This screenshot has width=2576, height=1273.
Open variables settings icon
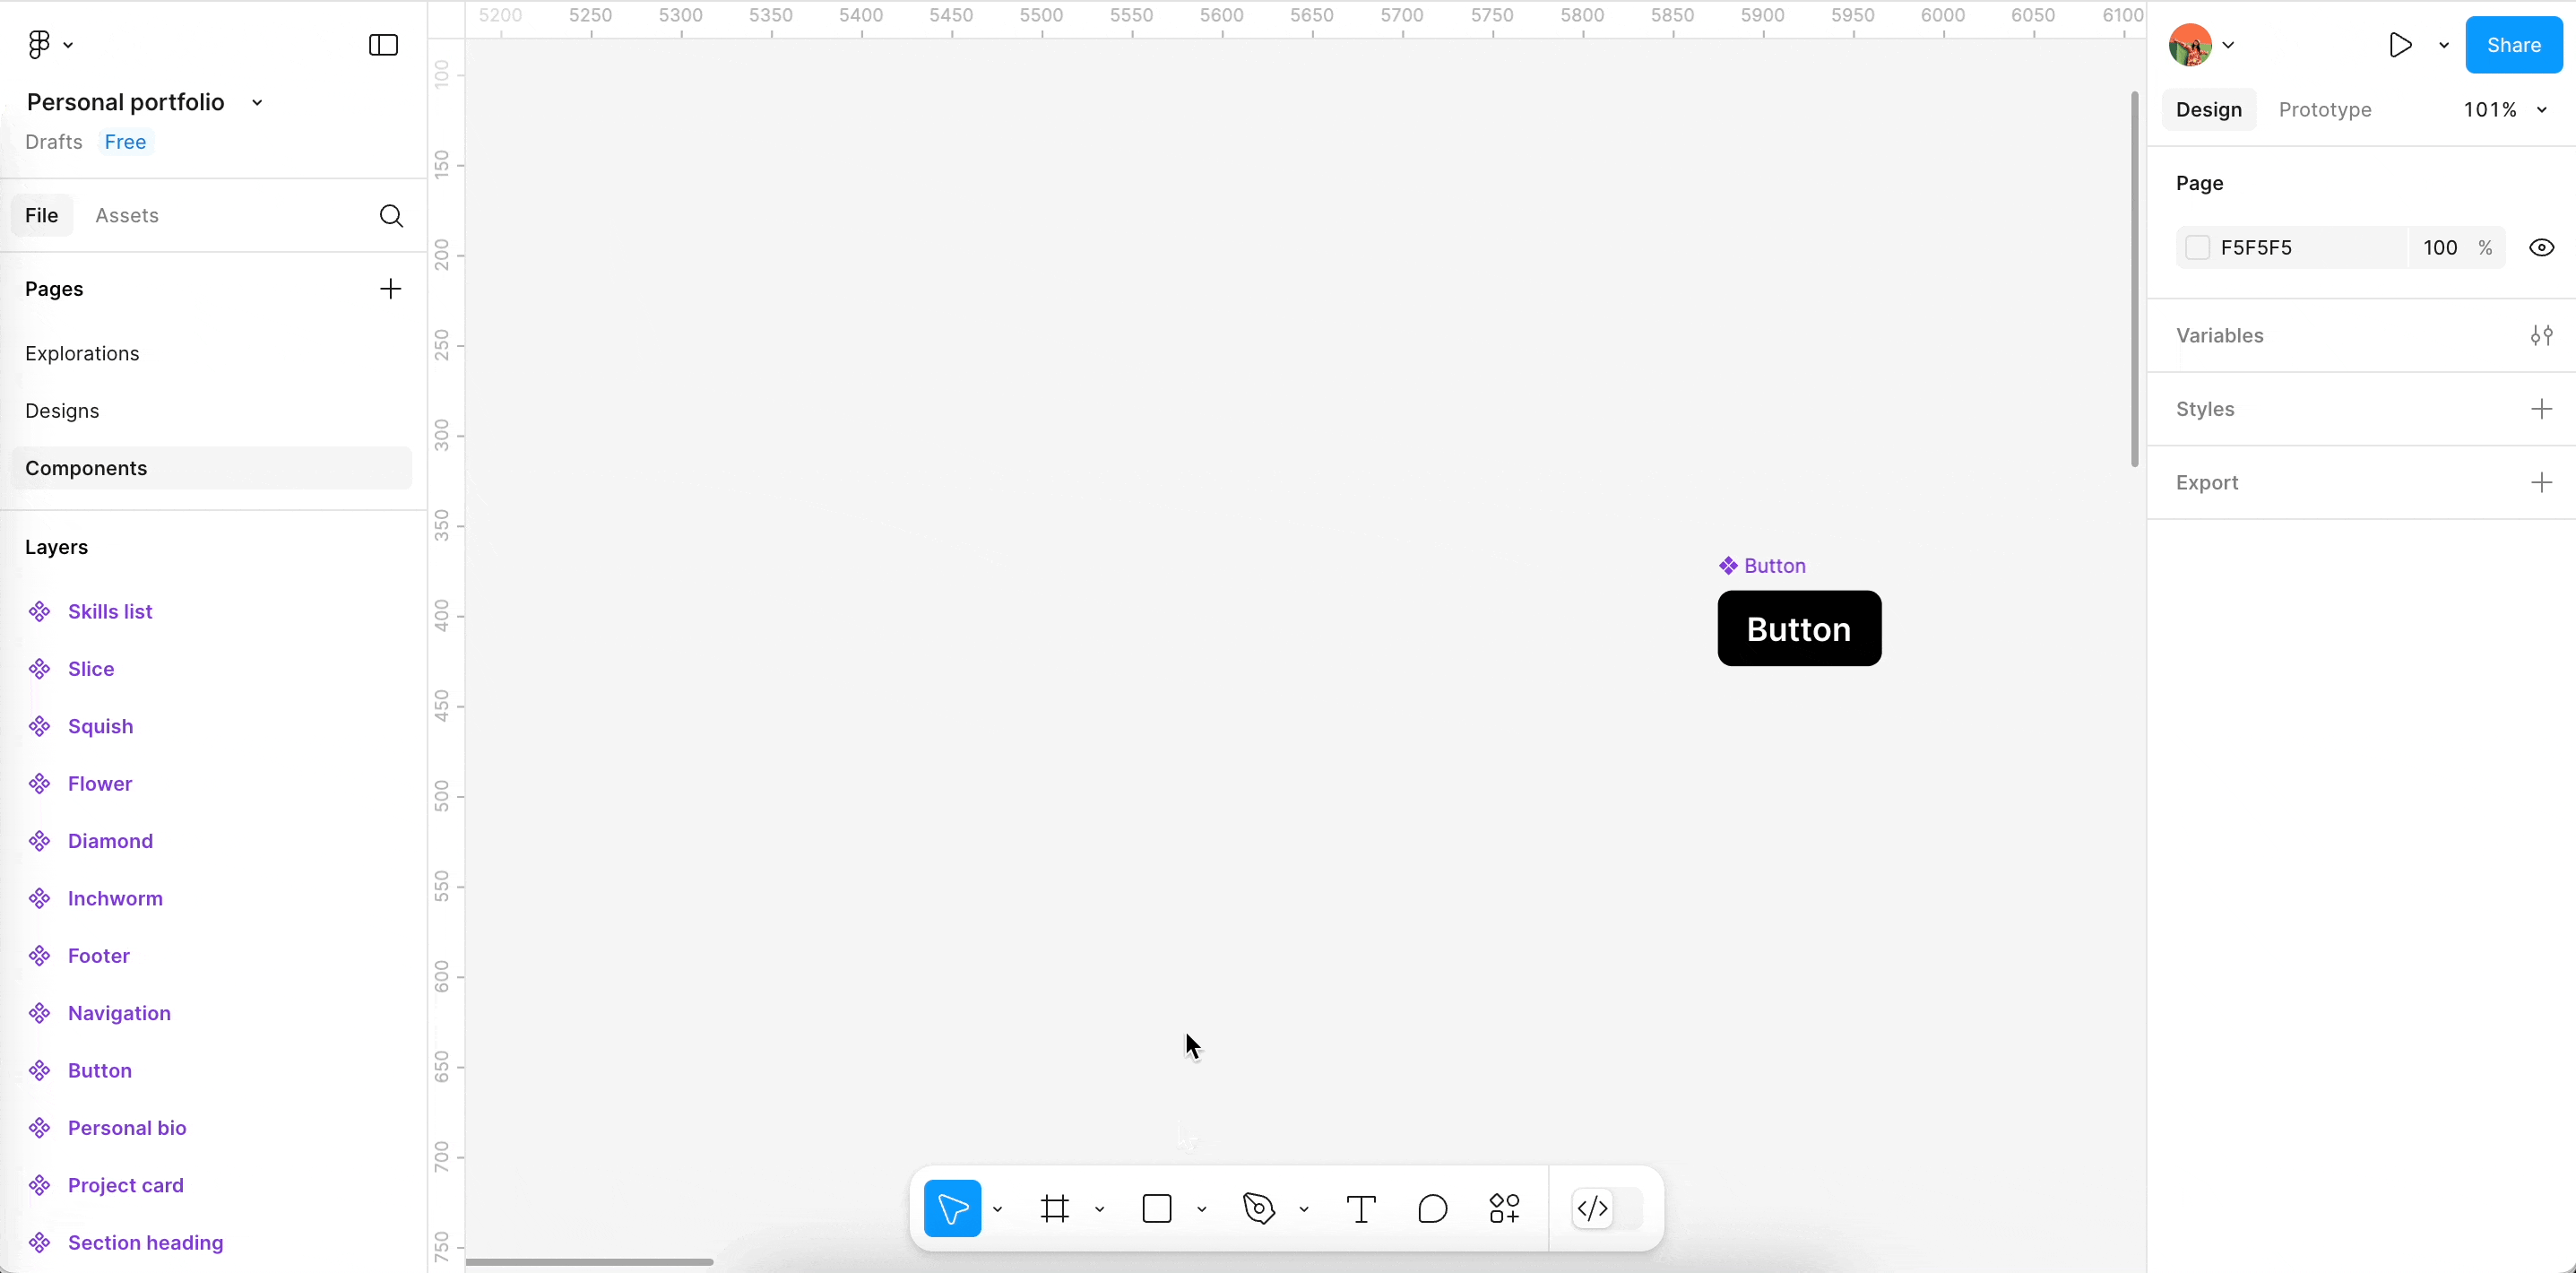click(2541, 336)
